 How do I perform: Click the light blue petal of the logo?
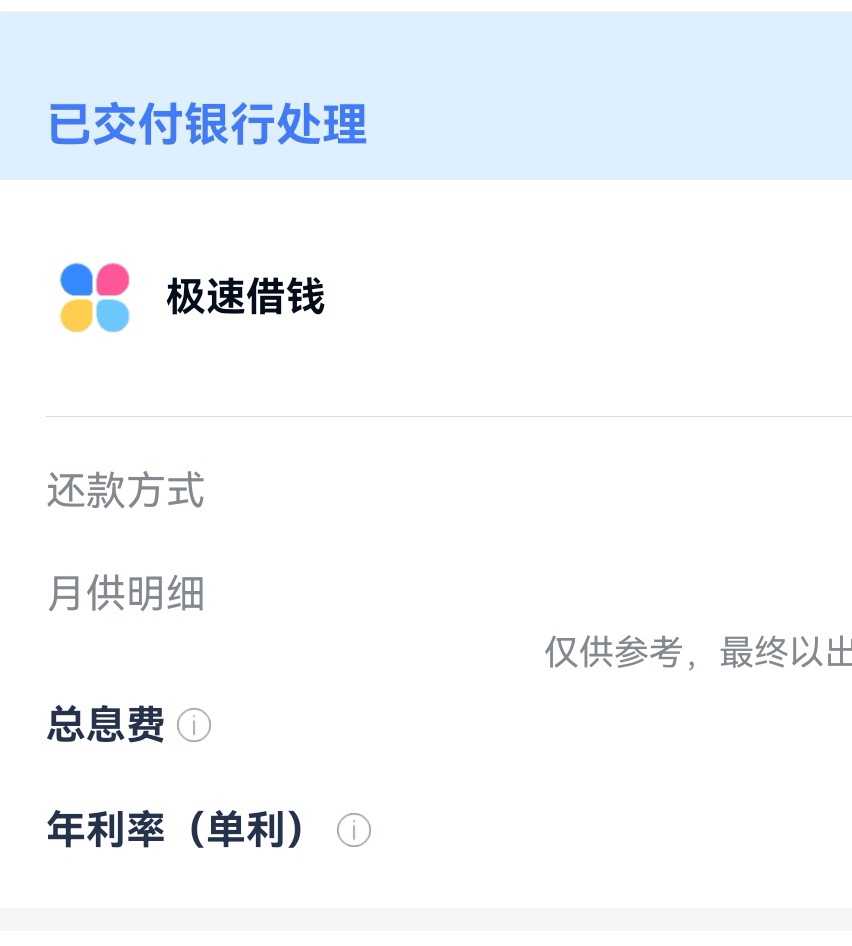[x=113, y=315]
